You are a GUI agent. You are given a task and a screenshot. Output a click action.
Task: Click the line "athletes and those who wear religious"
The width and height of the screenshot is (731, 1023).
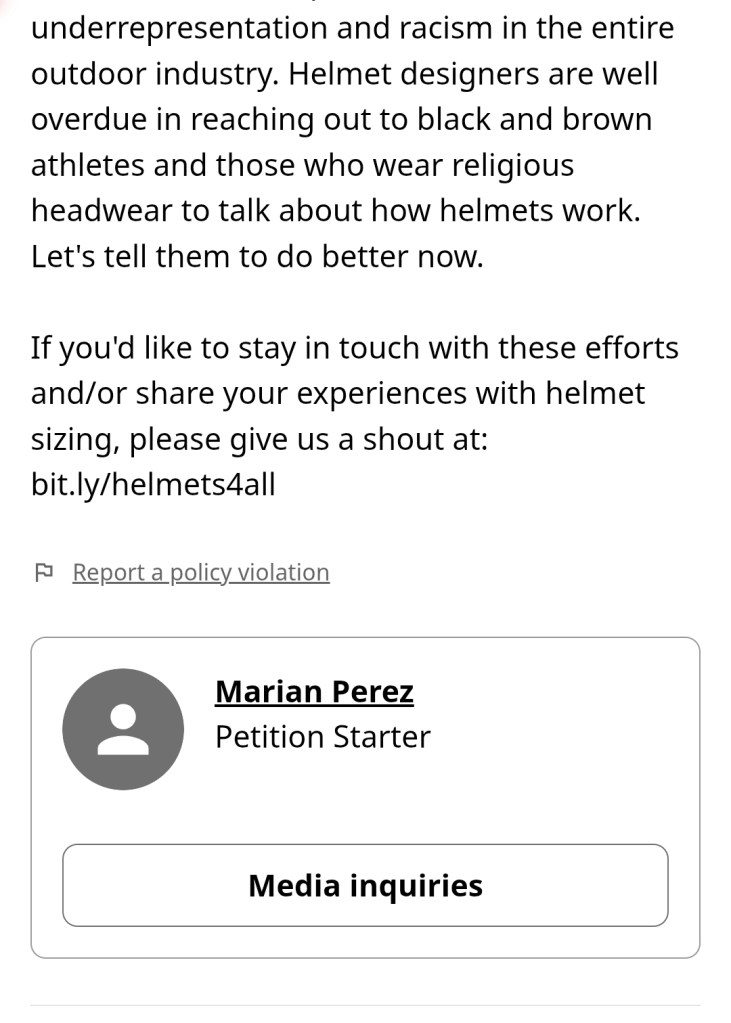pyautogui.click(x=302, y=165)
